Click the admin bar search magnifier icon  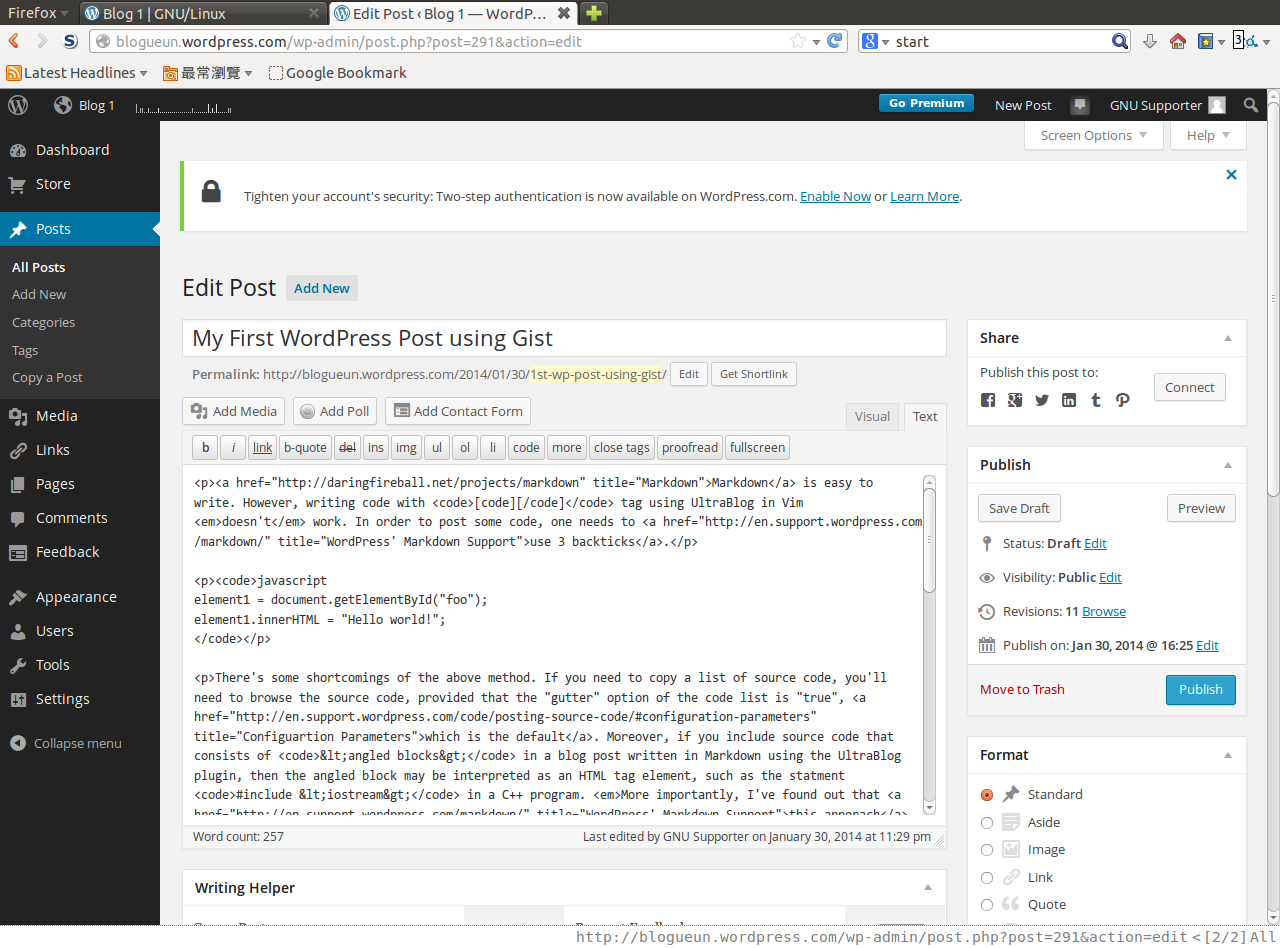click(x=1251, y=105)
